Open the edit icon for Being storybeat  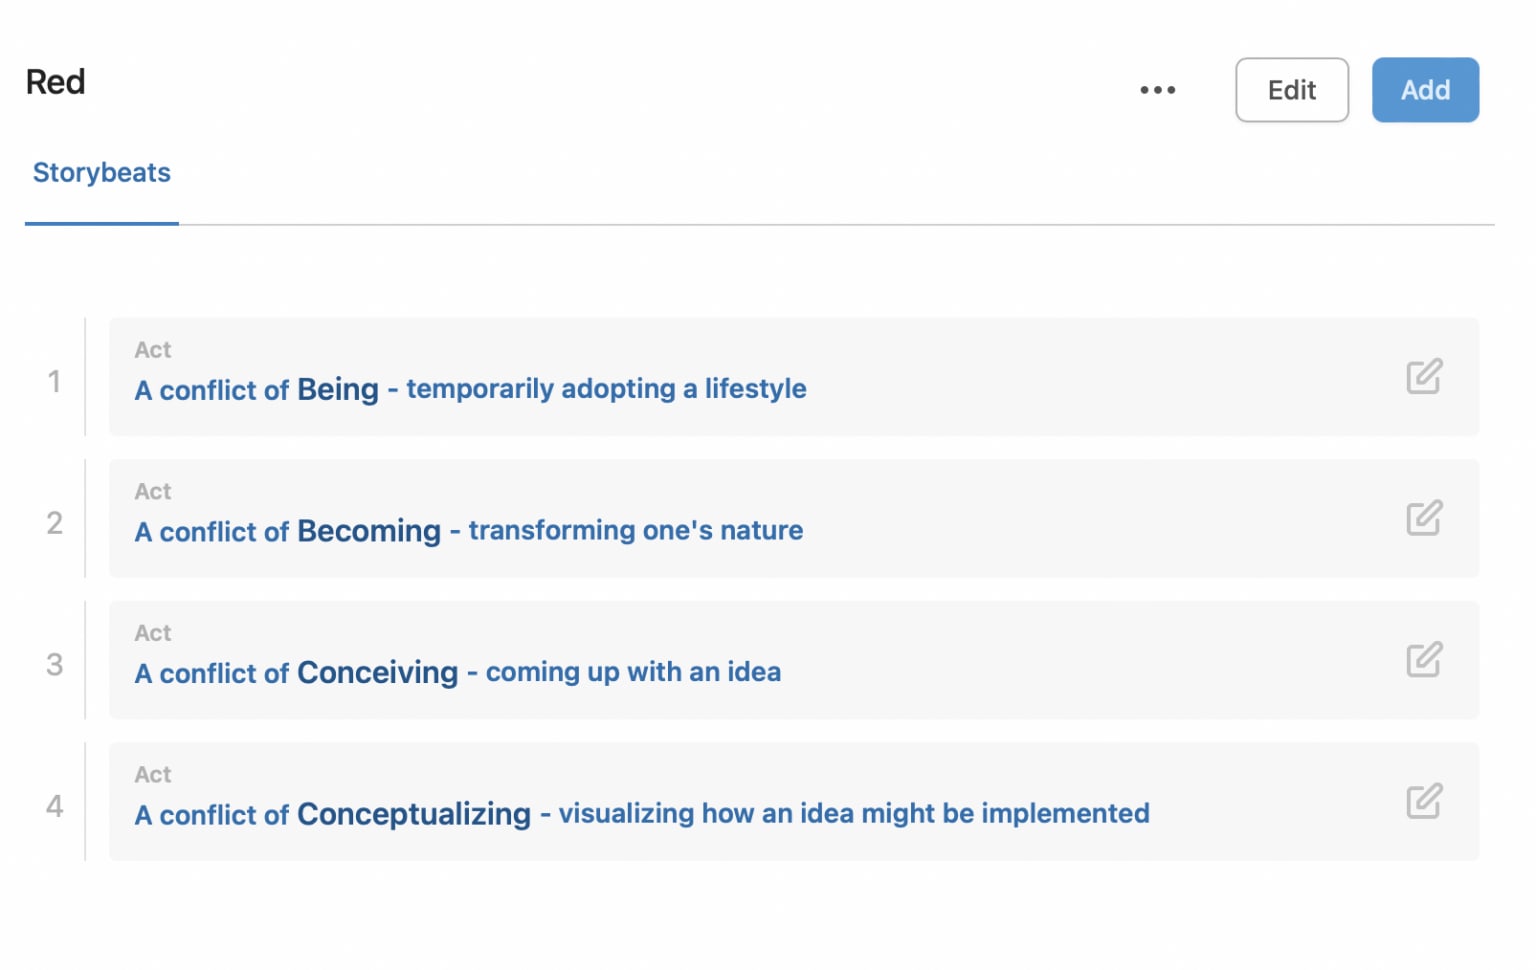[1424, 377]
